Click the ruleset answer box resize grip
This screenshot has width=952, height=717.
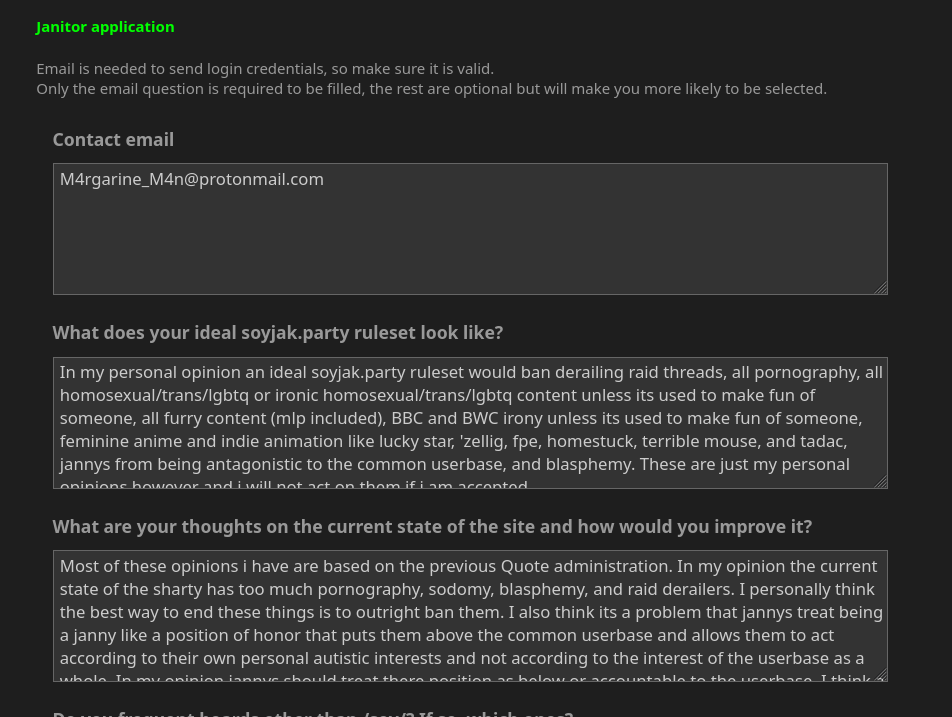tap(881, 482)
